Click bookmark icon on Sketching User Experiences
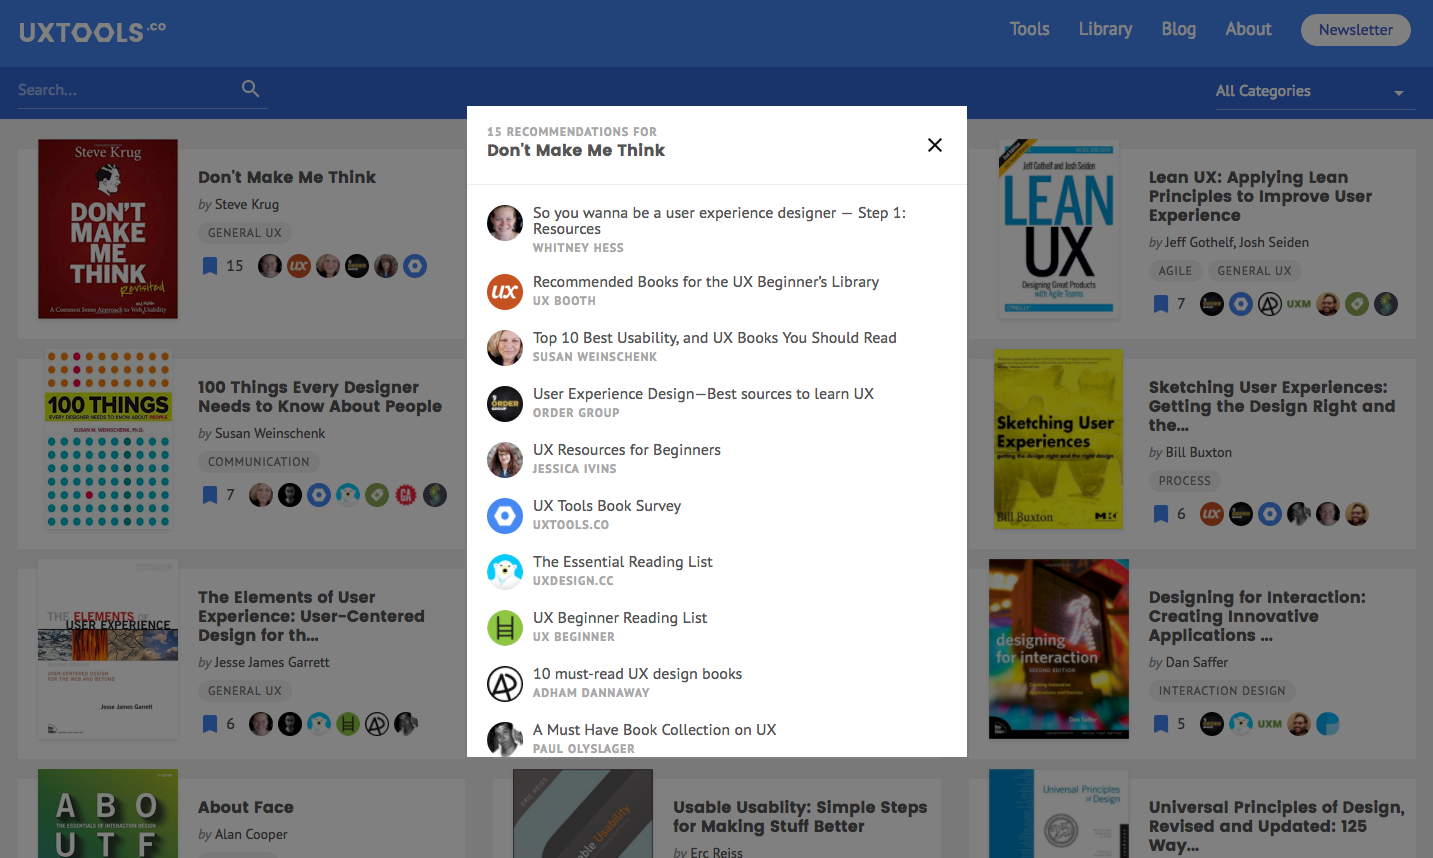1433x858 pixels. (x=1161, y=514)
